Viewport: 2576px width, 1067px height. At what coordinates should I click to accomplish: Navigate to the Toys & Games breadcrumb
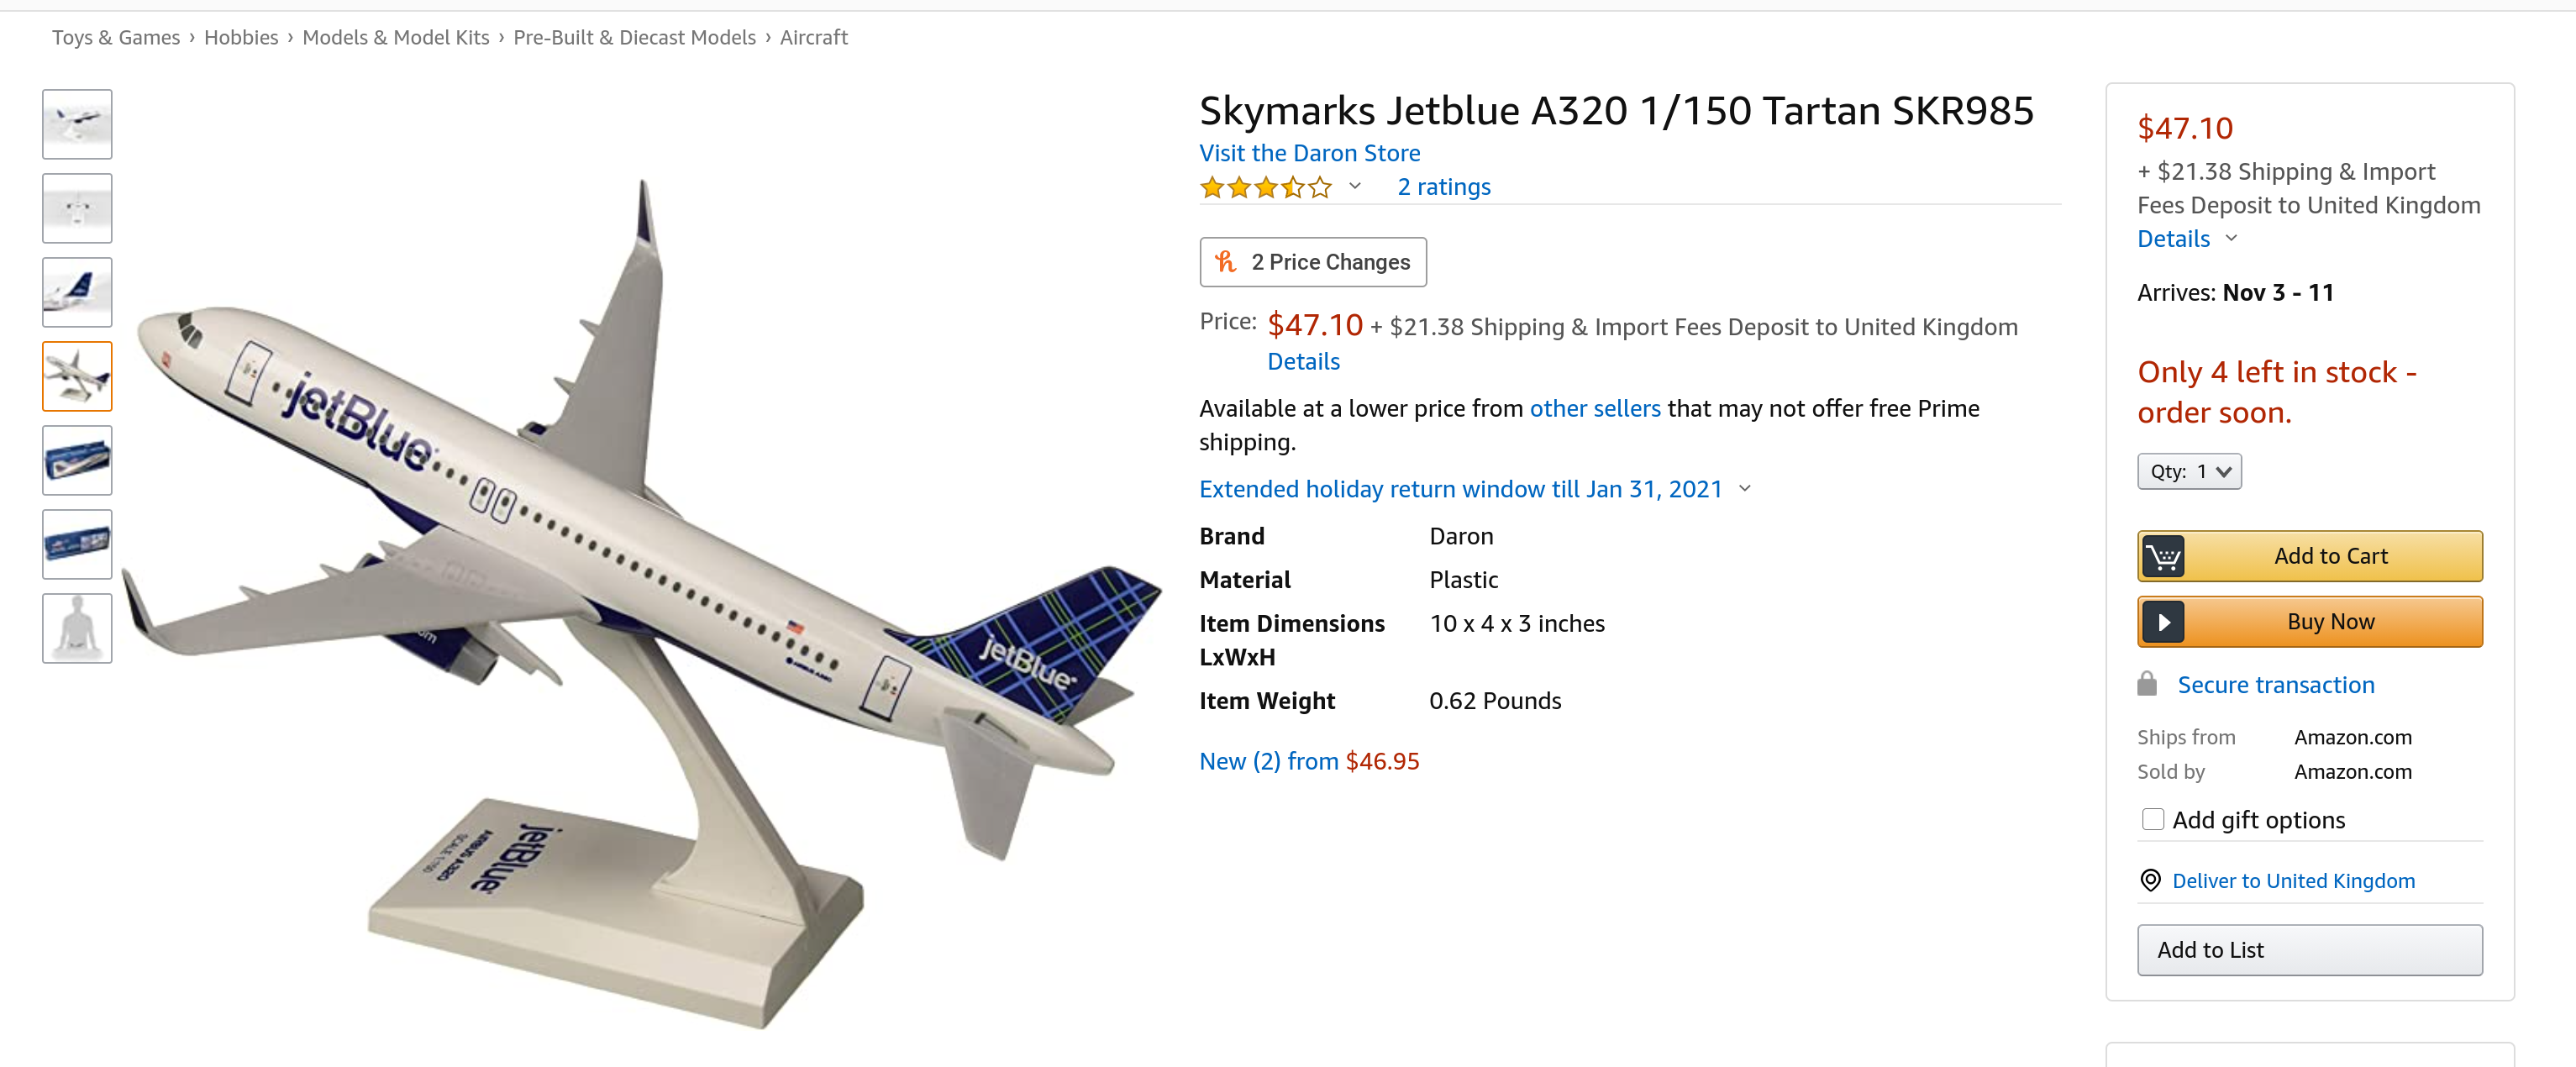pos(115,37)
